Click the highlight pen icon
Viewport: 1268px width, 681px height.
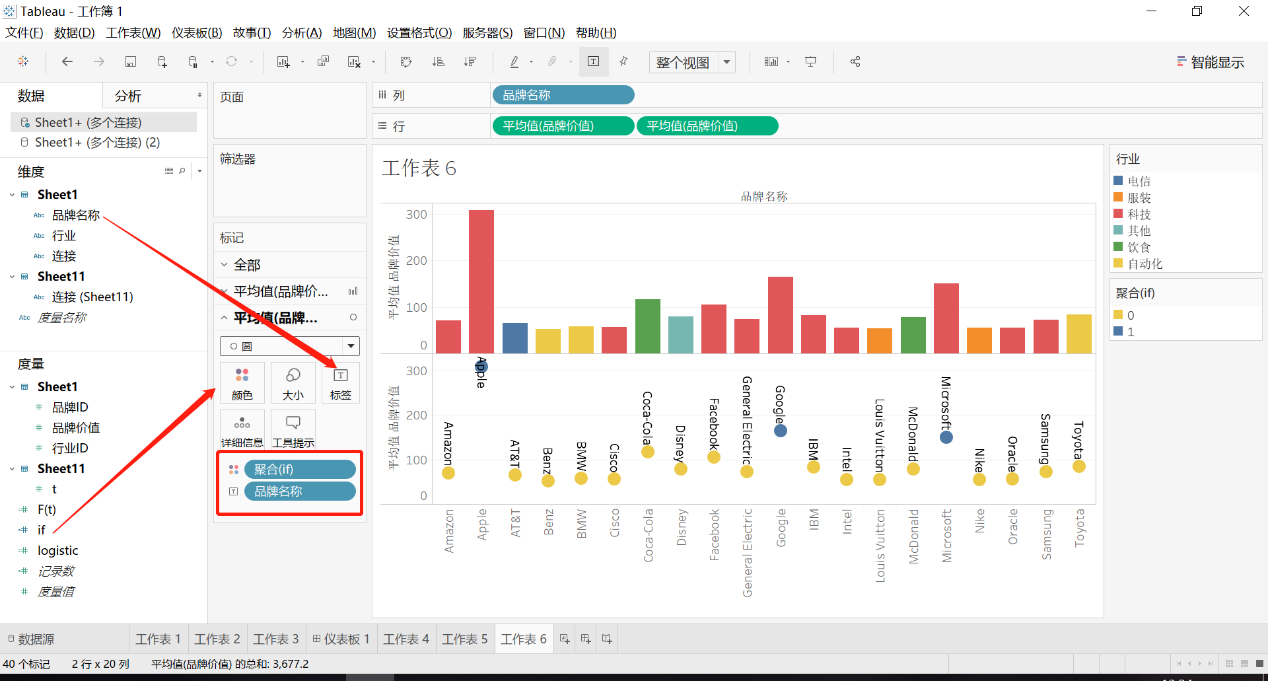coord(514,62)
